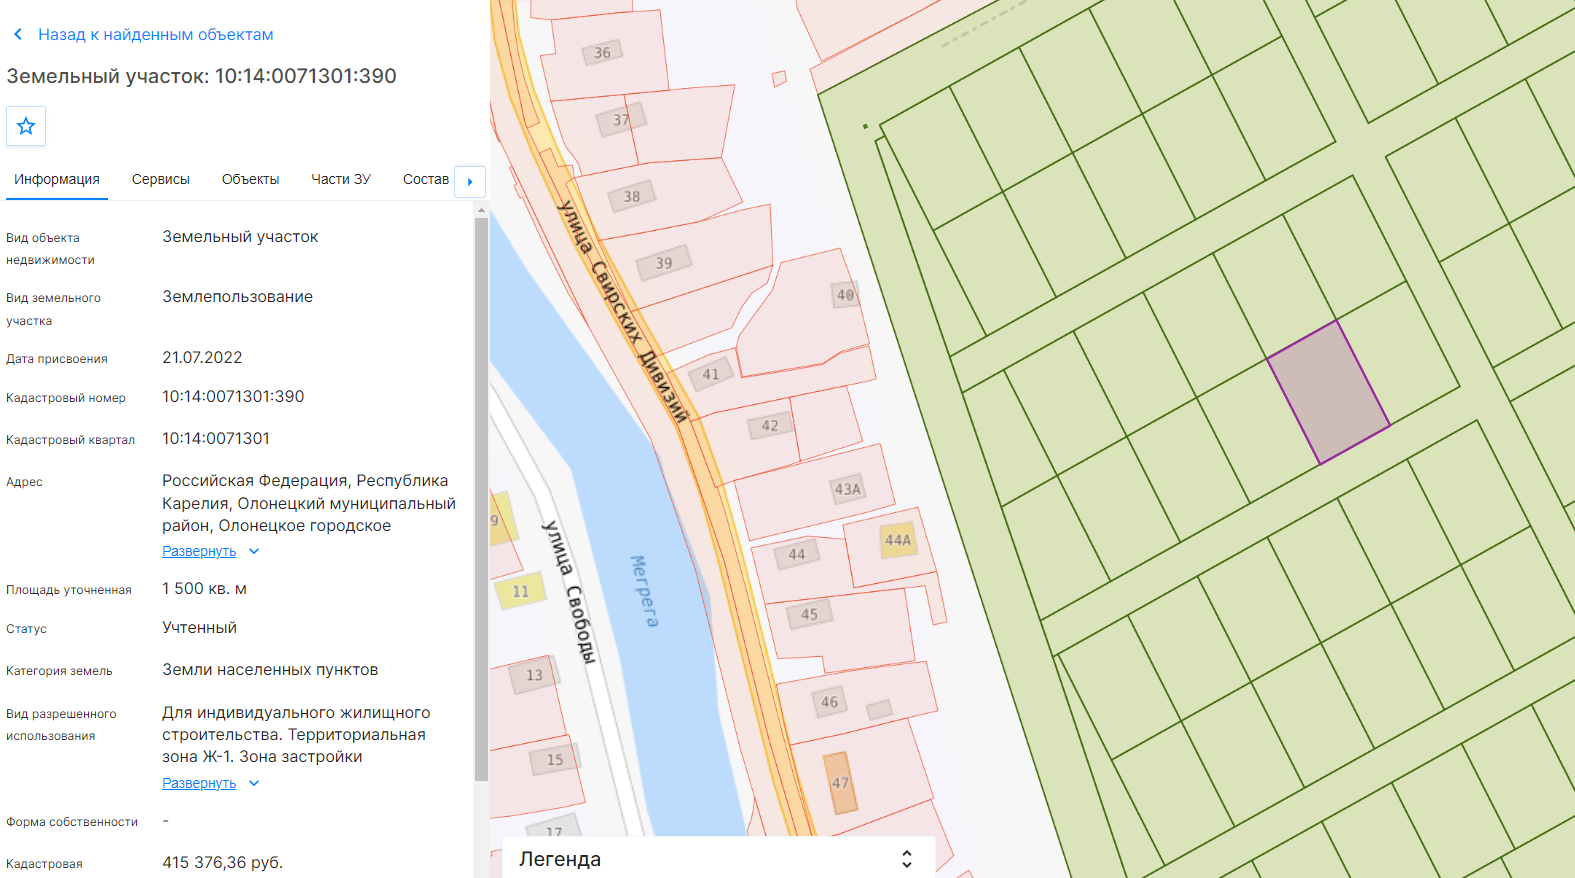Expand the full address with Развернуть
Screen dimensions: 1575x878
[x=199, y=551]
